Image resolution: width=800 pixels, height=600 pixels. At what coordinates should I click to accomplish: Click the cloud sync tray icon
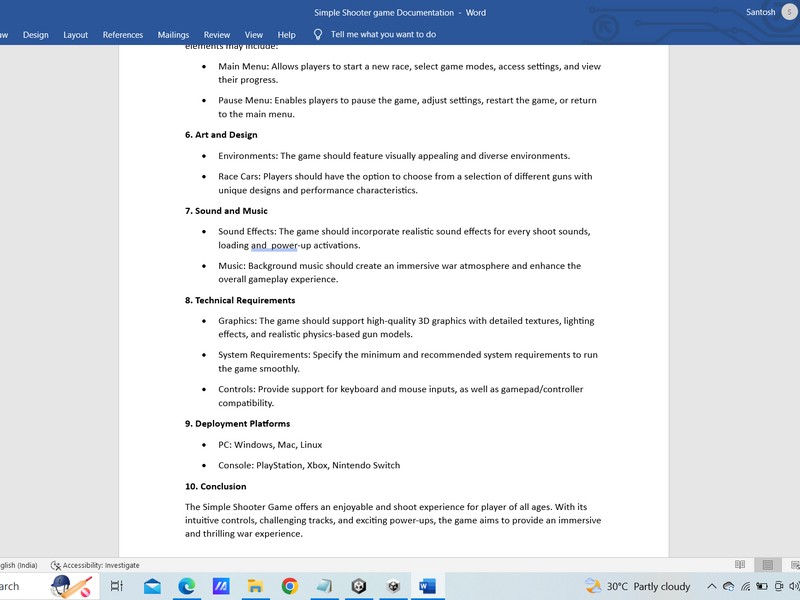pos(729,586)
